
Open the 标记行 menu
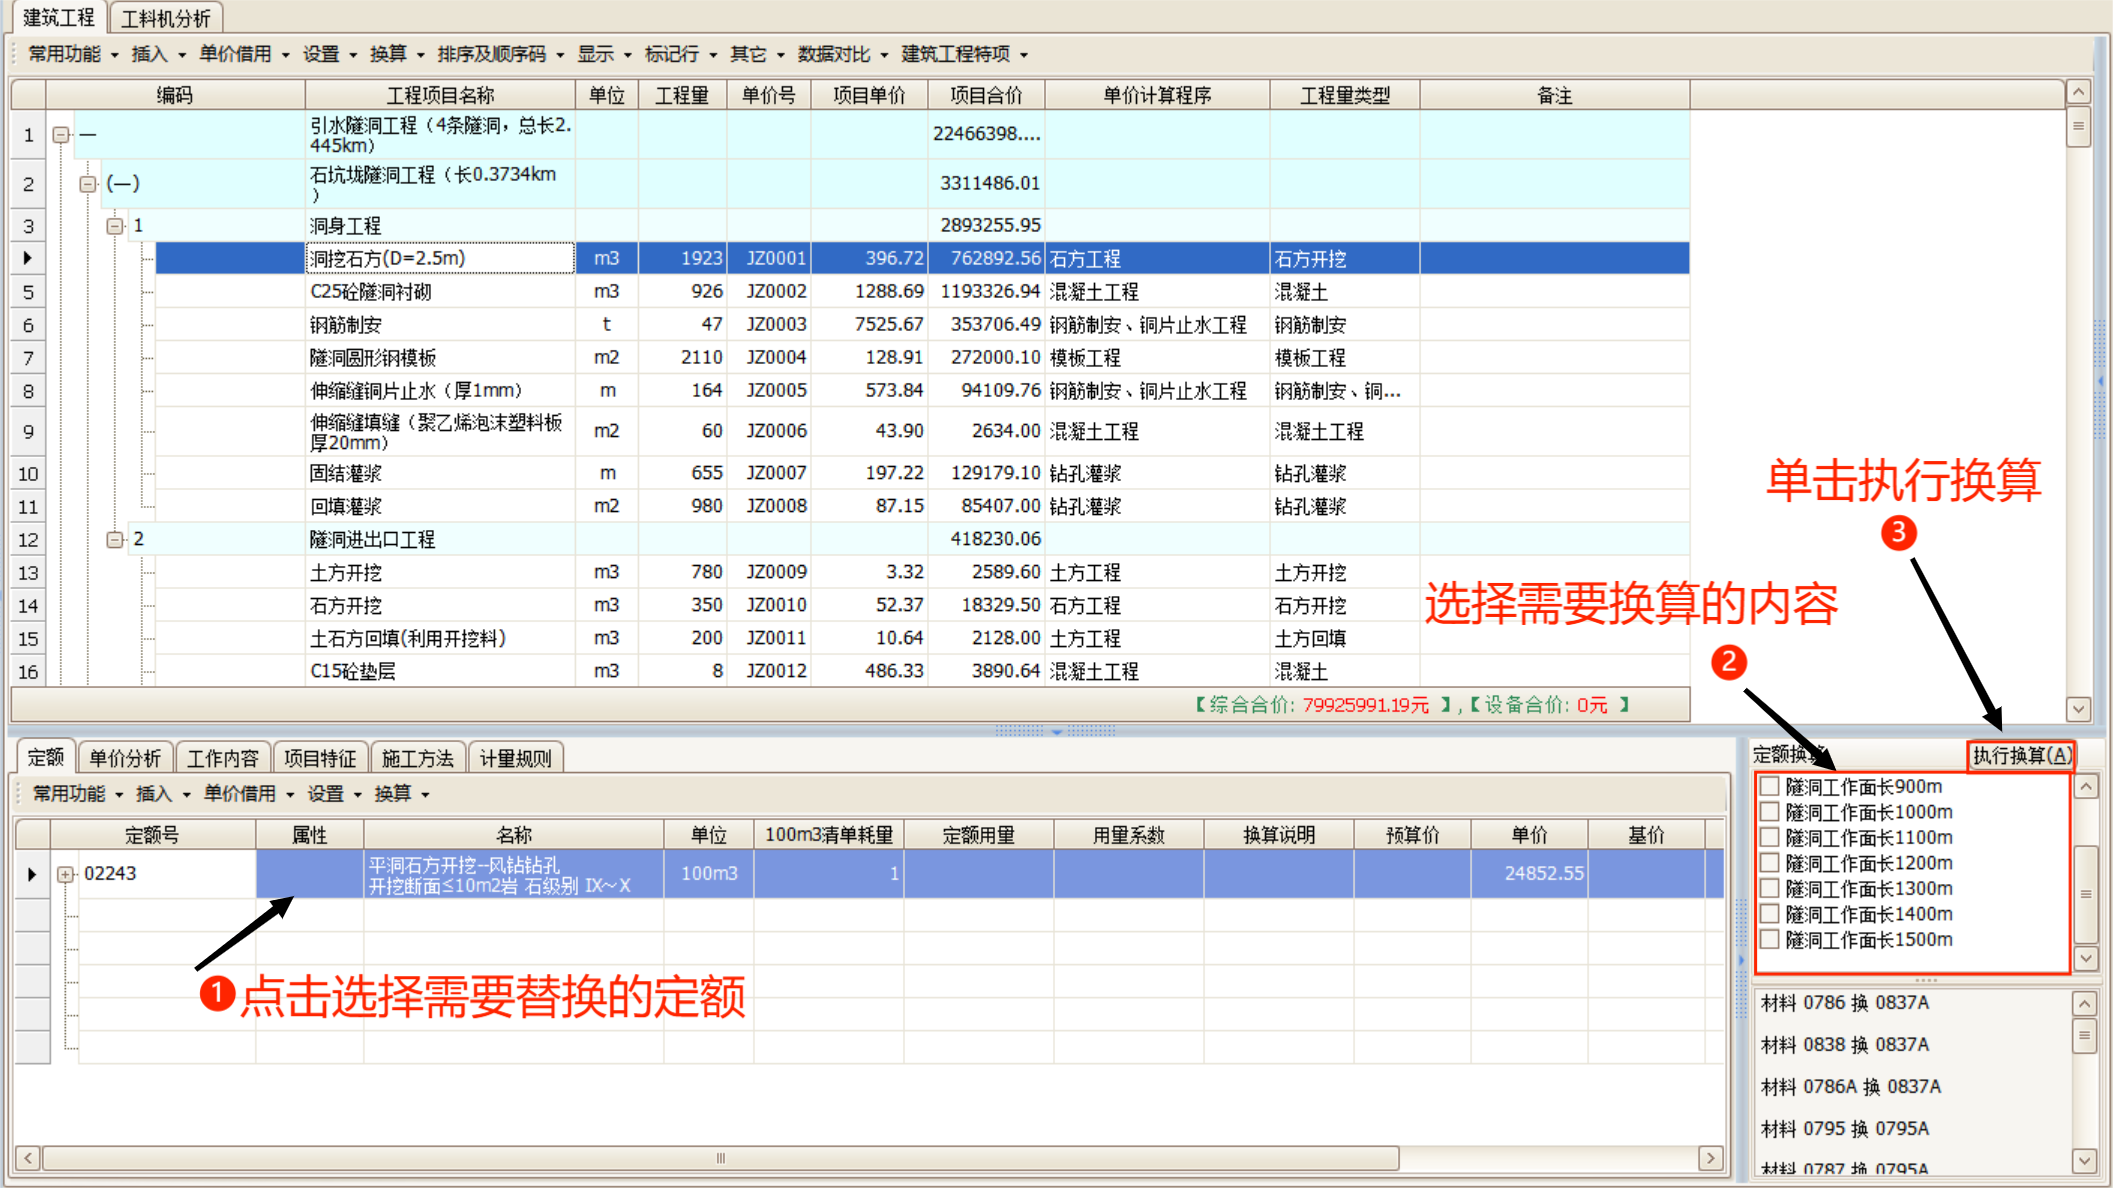[x=680, y=54]
